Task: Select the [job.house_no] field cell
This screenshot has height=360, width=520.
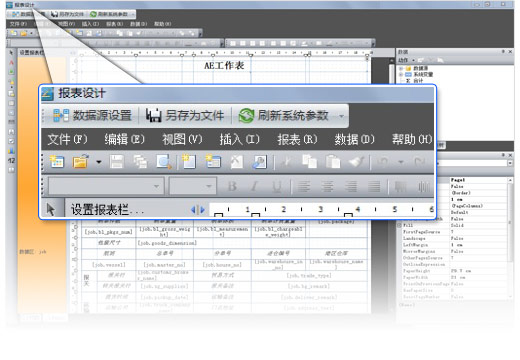Action: click(222, 265)
